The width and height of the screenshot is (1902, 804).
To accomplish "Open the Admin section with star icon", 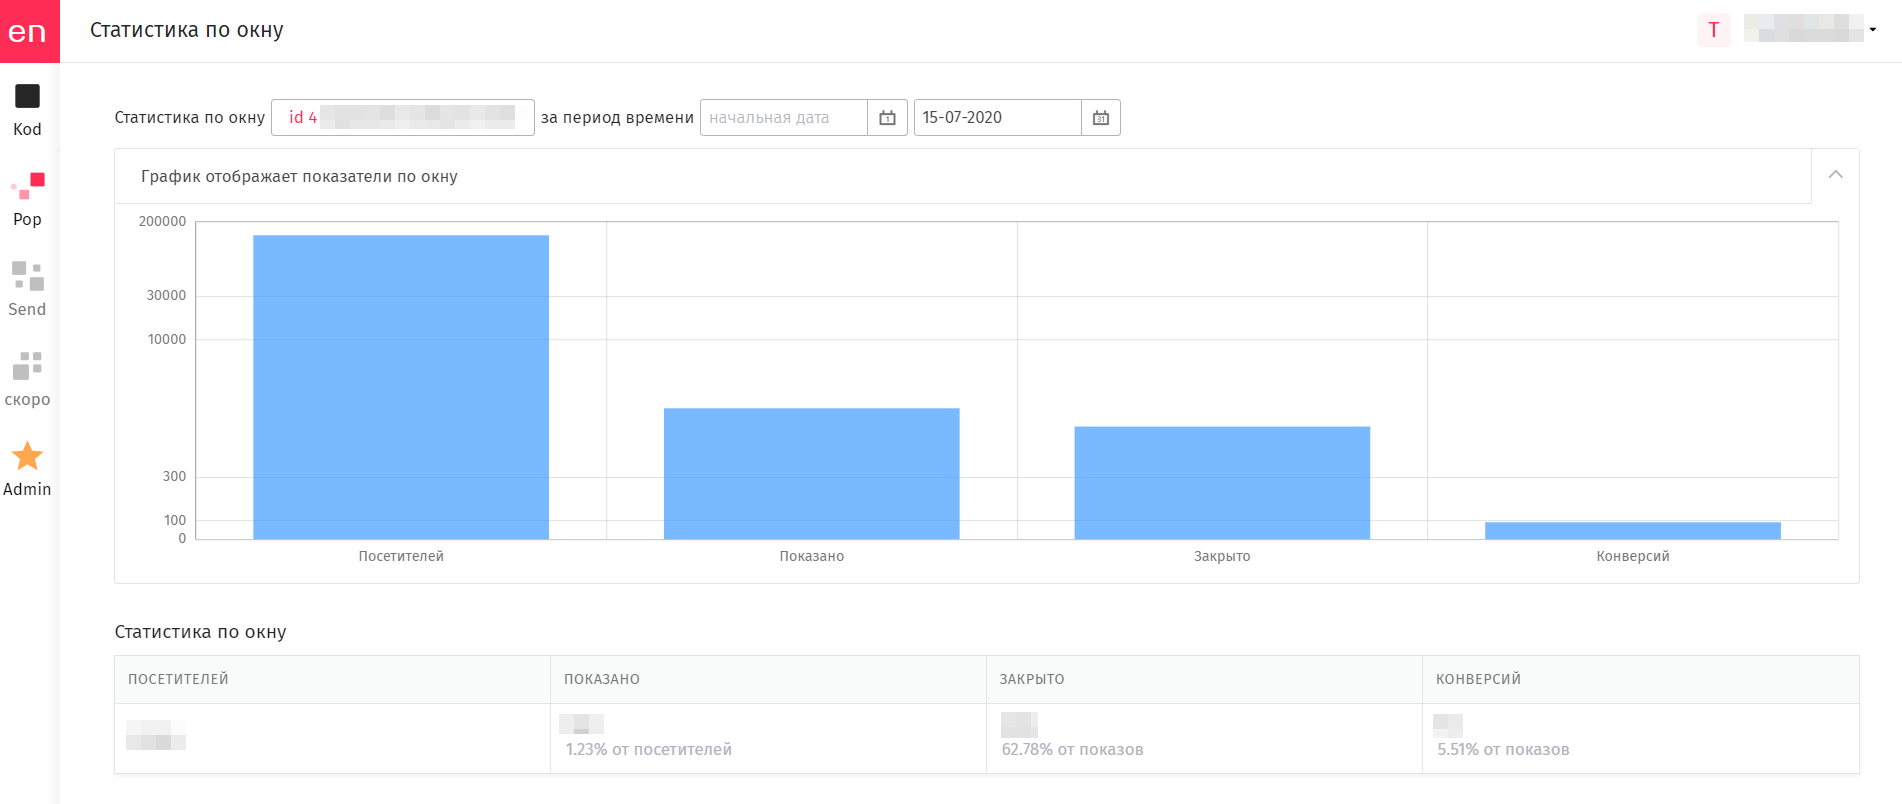I will point(27,470).
